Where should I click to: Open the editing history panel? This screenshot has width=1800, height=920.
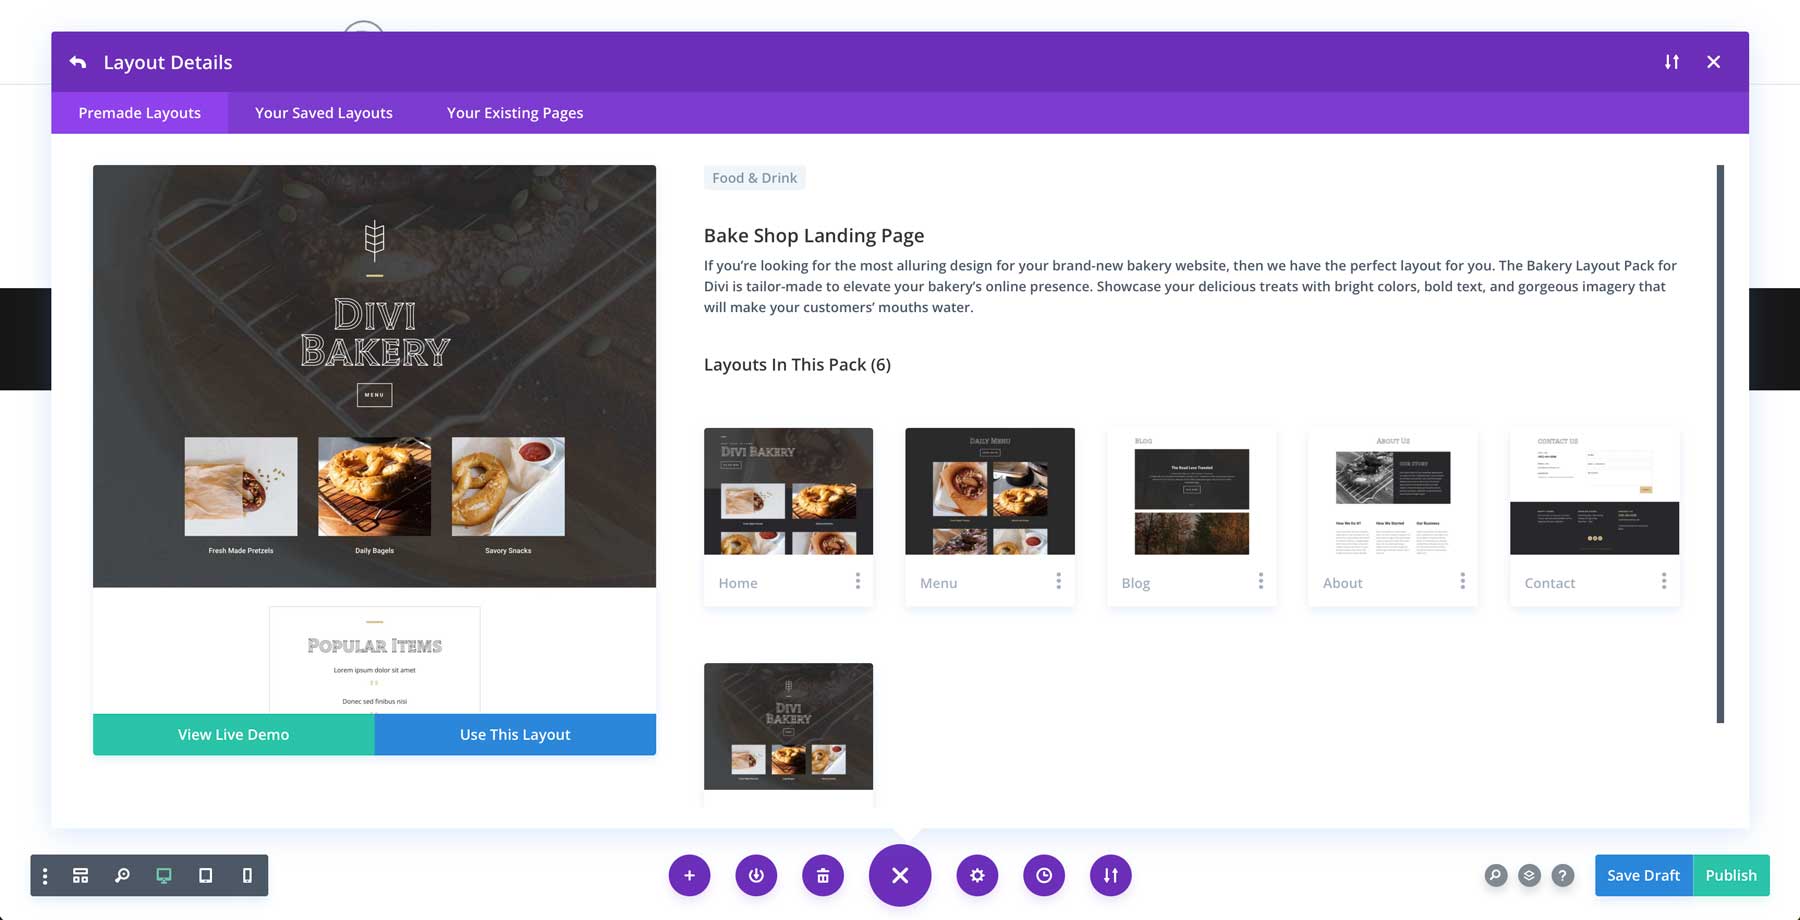pyautogui.click(x=1044, y=875)
